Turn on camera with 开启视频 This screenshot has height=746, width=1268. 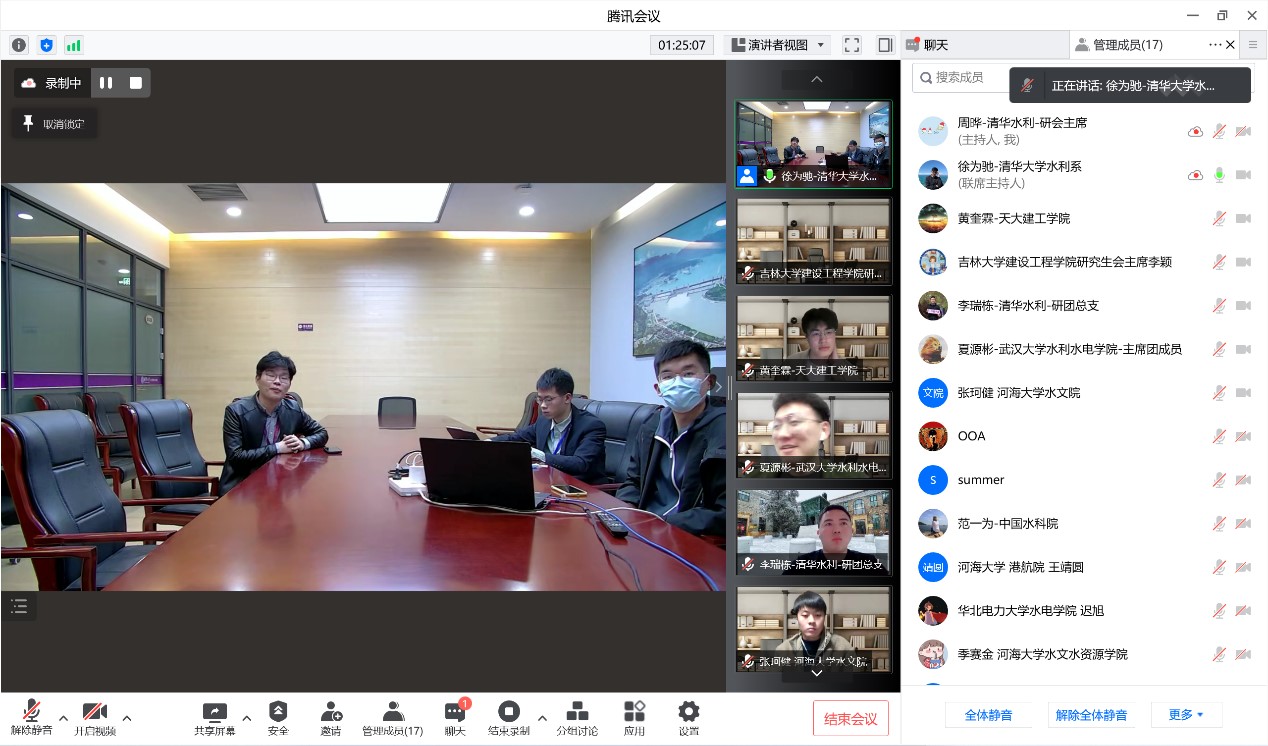point(94,716)
